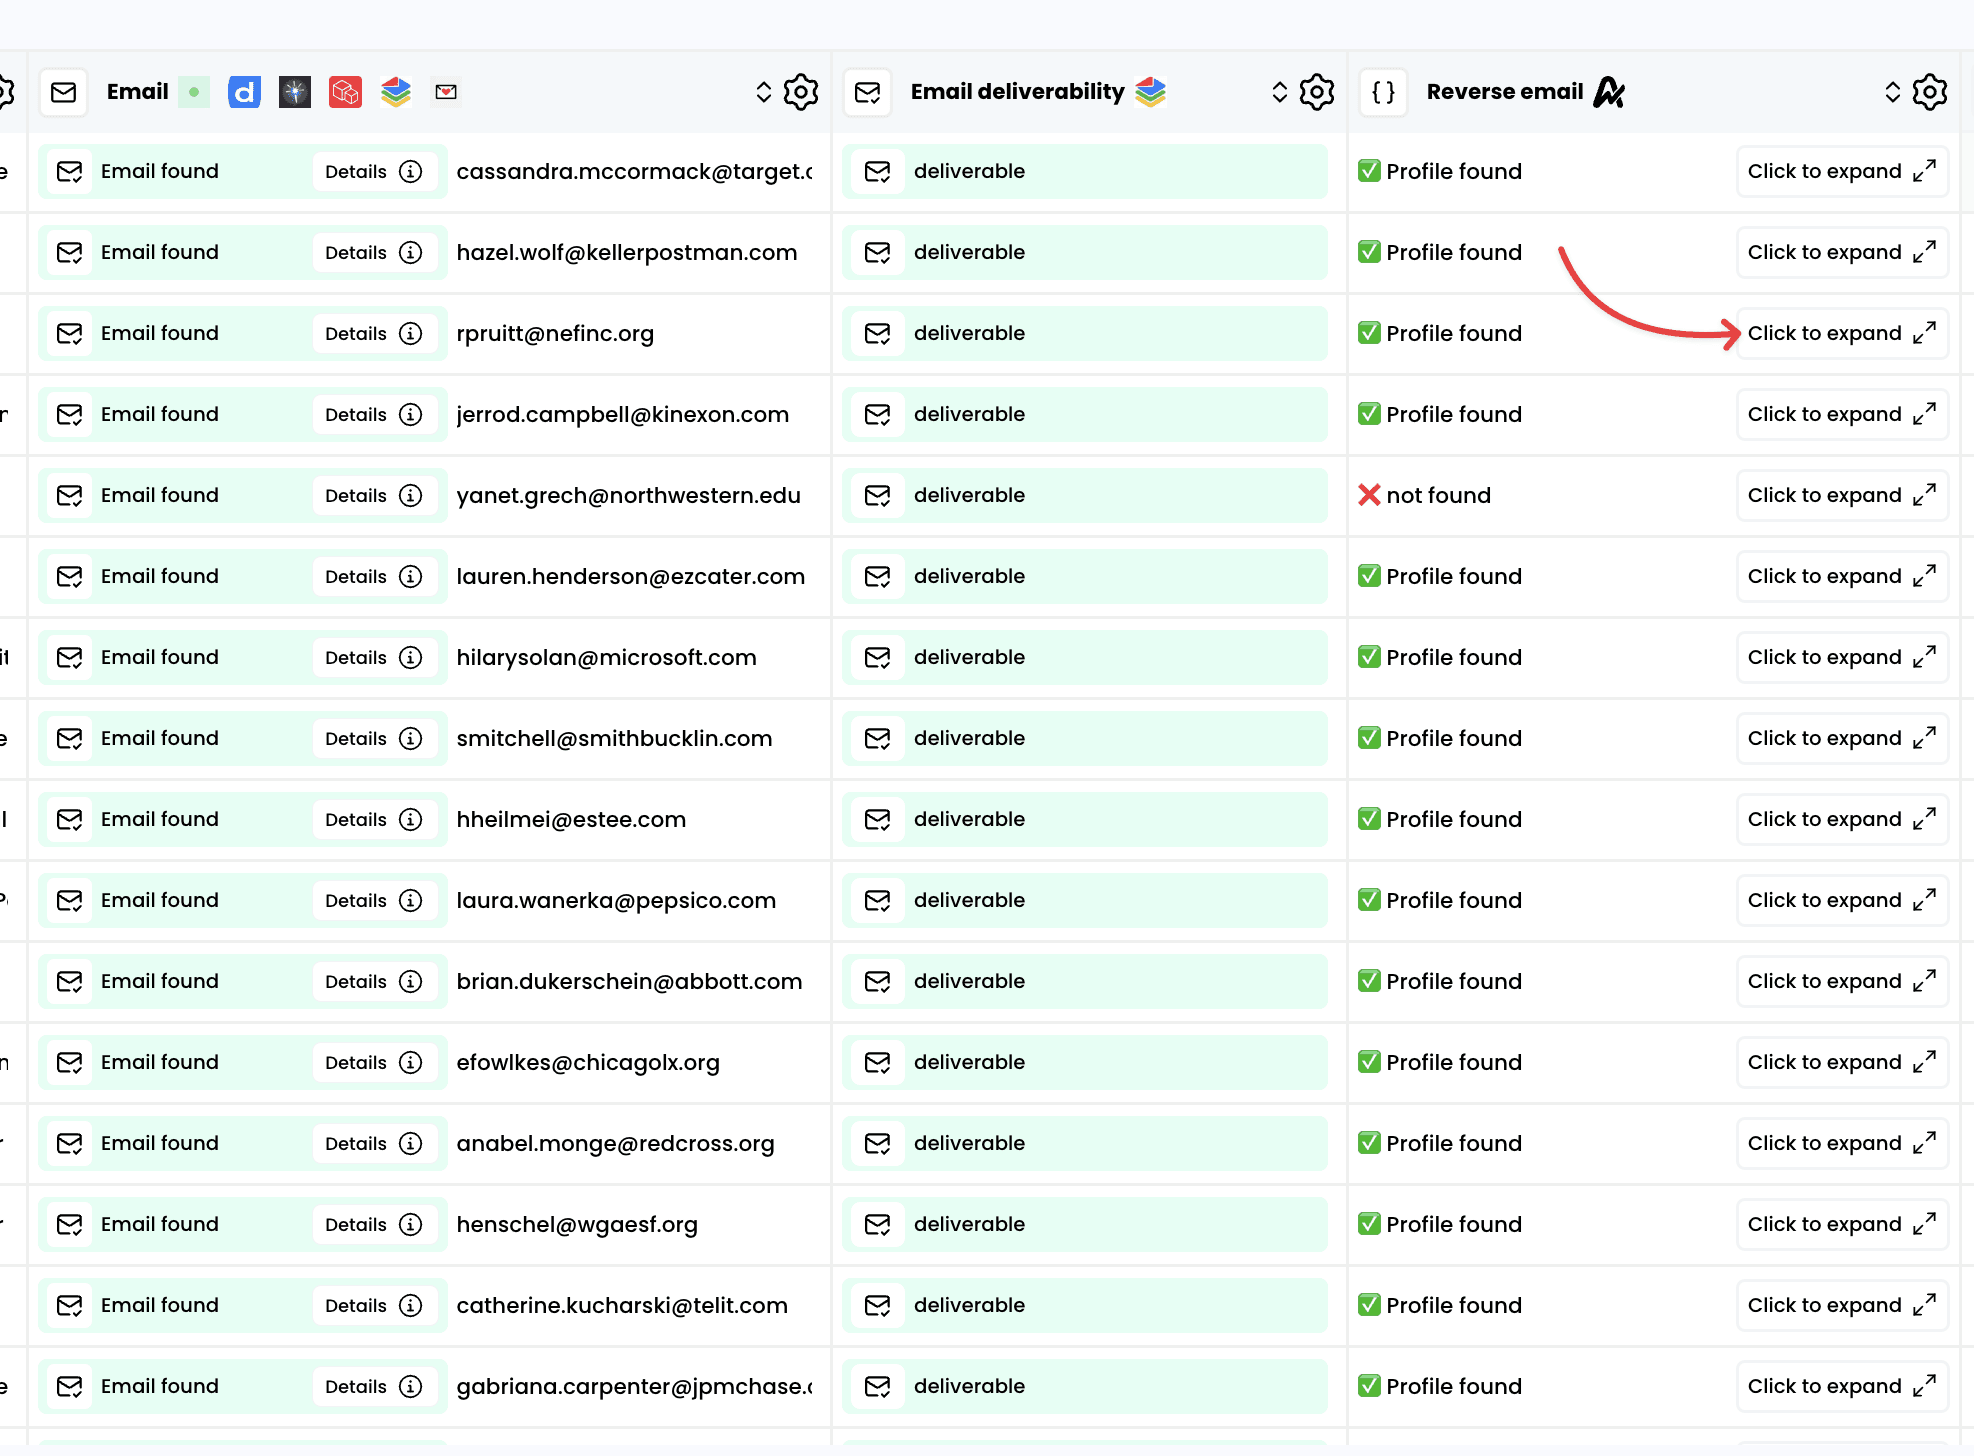Select the Email deliverability column header
This screenshot has width=1974, height=1456.
click(1017, 92)
